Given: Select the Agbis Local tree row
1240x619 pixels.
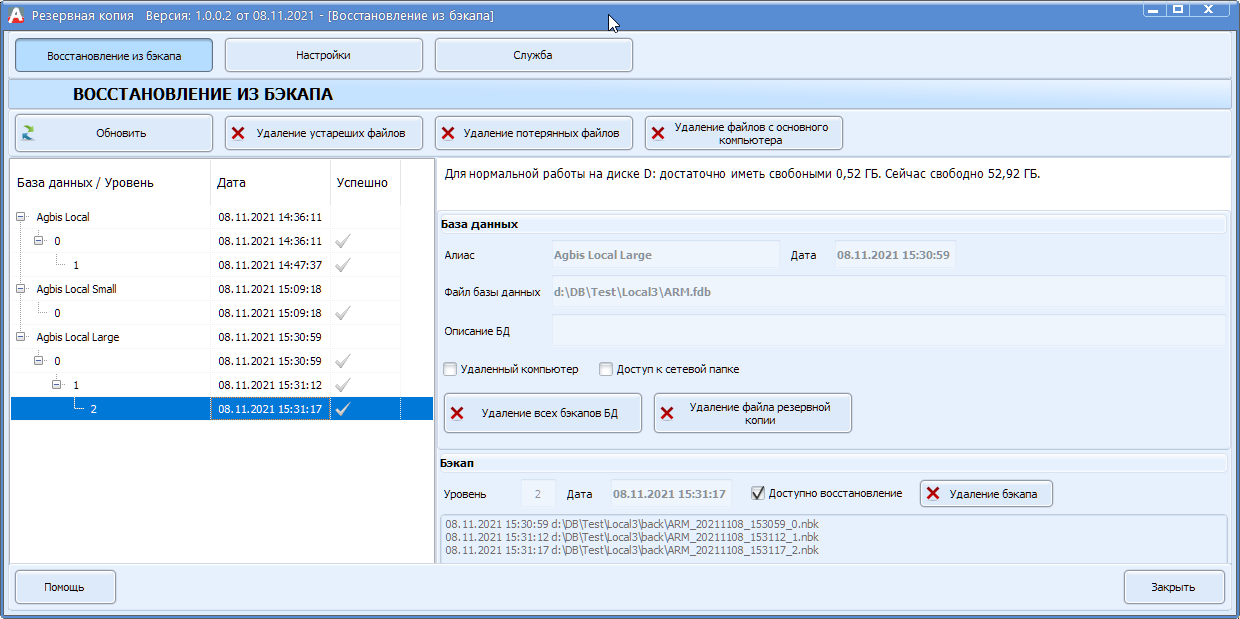Looking at the screenshot, I should [x=222, y=217].
